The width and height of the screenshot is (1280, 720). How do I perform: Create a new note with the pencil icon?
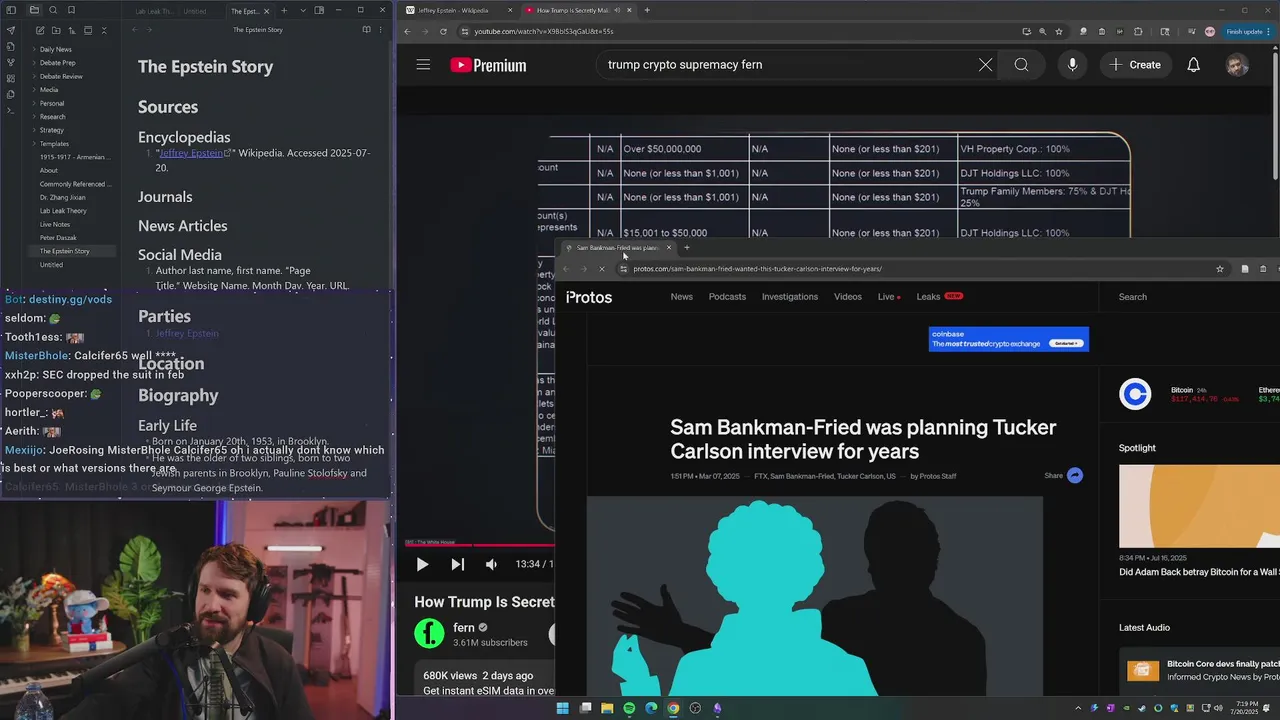point(40,30)
